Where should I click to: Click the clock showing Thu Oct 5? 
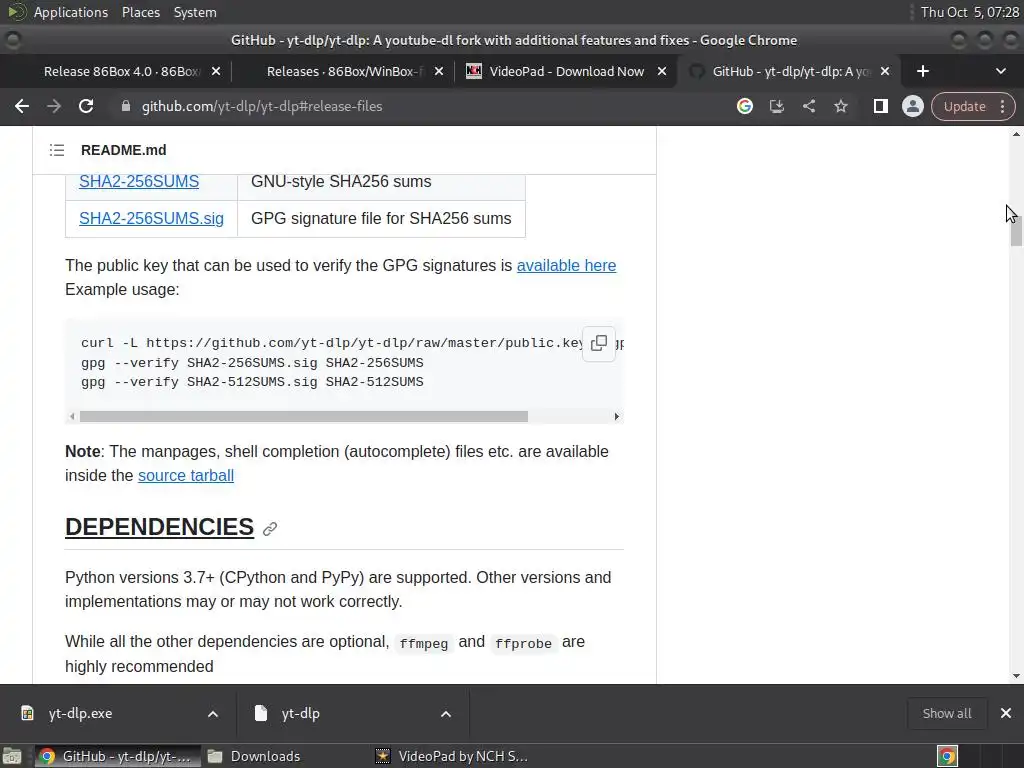969,12
